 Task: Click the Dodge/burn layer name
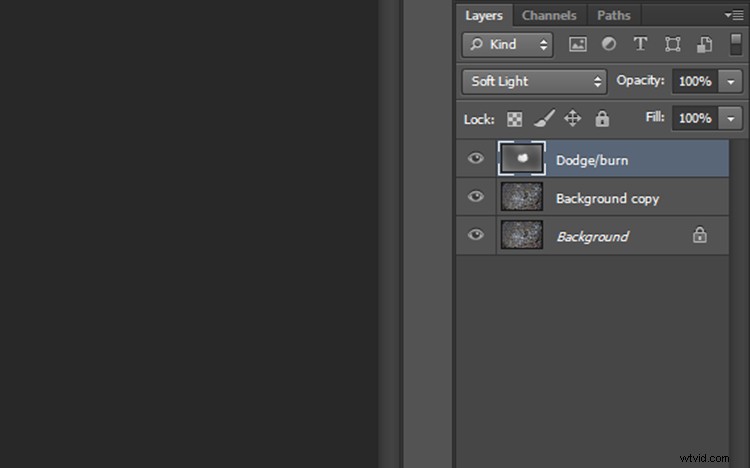point(592,160)
